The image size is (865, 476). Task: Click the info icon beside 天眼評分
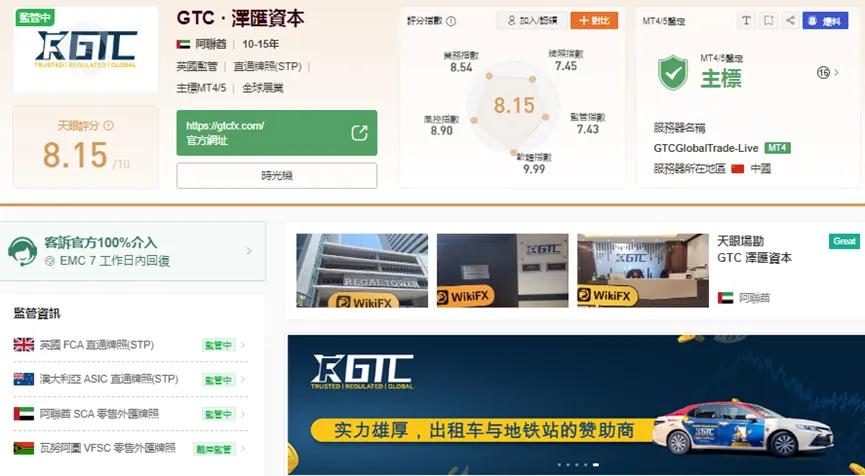click(x=108, y=126)
